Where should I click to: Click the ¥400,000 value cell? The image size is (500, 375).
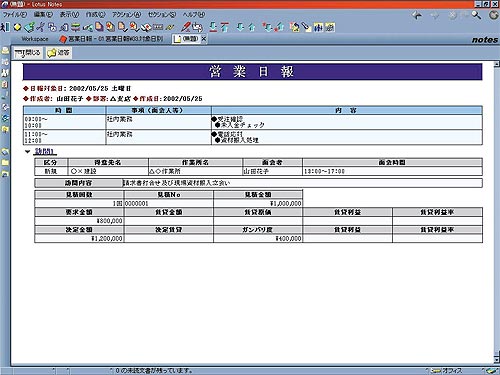[258, 238]
